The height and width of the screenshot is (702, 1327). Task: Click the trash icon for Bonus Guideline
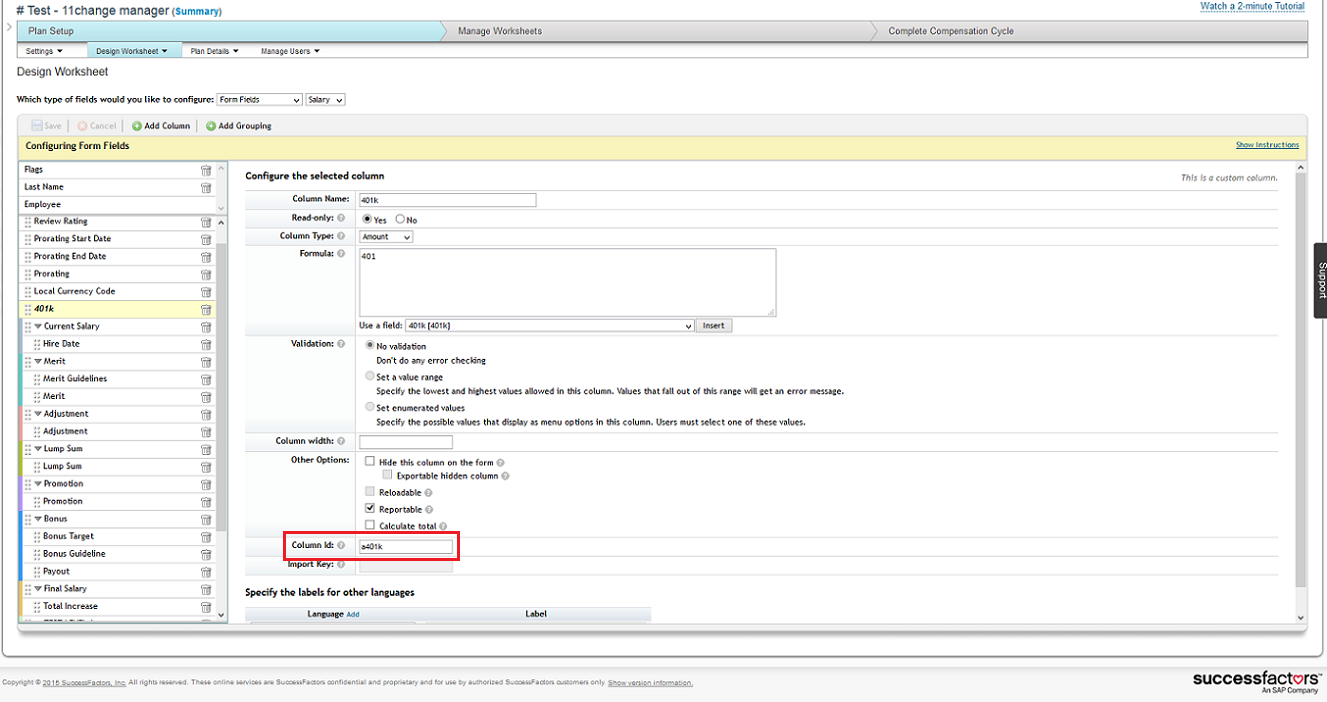[206, 554]
